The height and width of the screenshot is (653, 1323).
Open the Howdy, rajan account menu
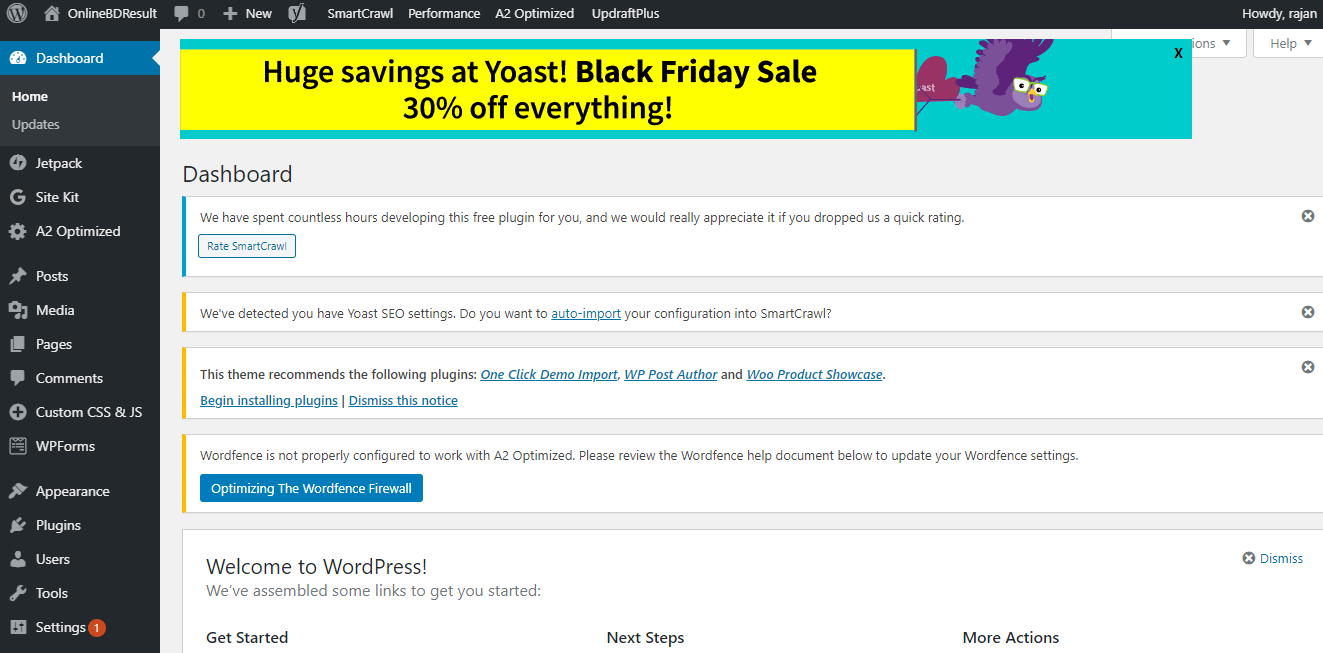[1278, 14]
